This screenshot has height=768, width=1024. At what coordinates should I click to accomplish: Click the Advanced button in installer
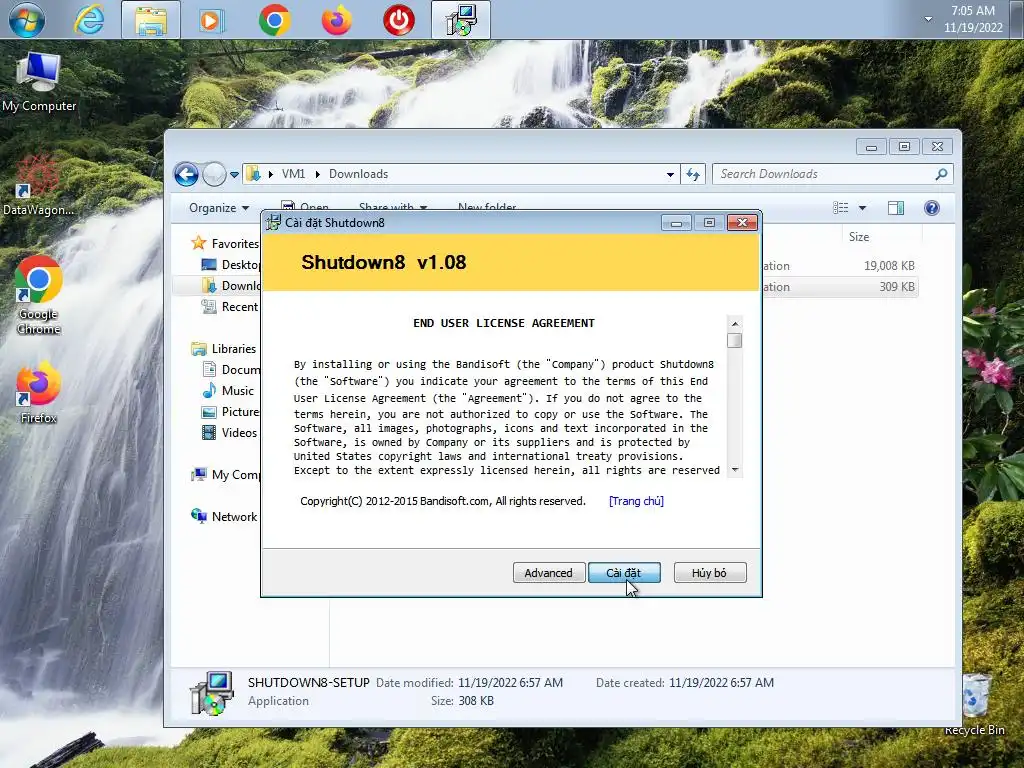(x=549, y=573)
